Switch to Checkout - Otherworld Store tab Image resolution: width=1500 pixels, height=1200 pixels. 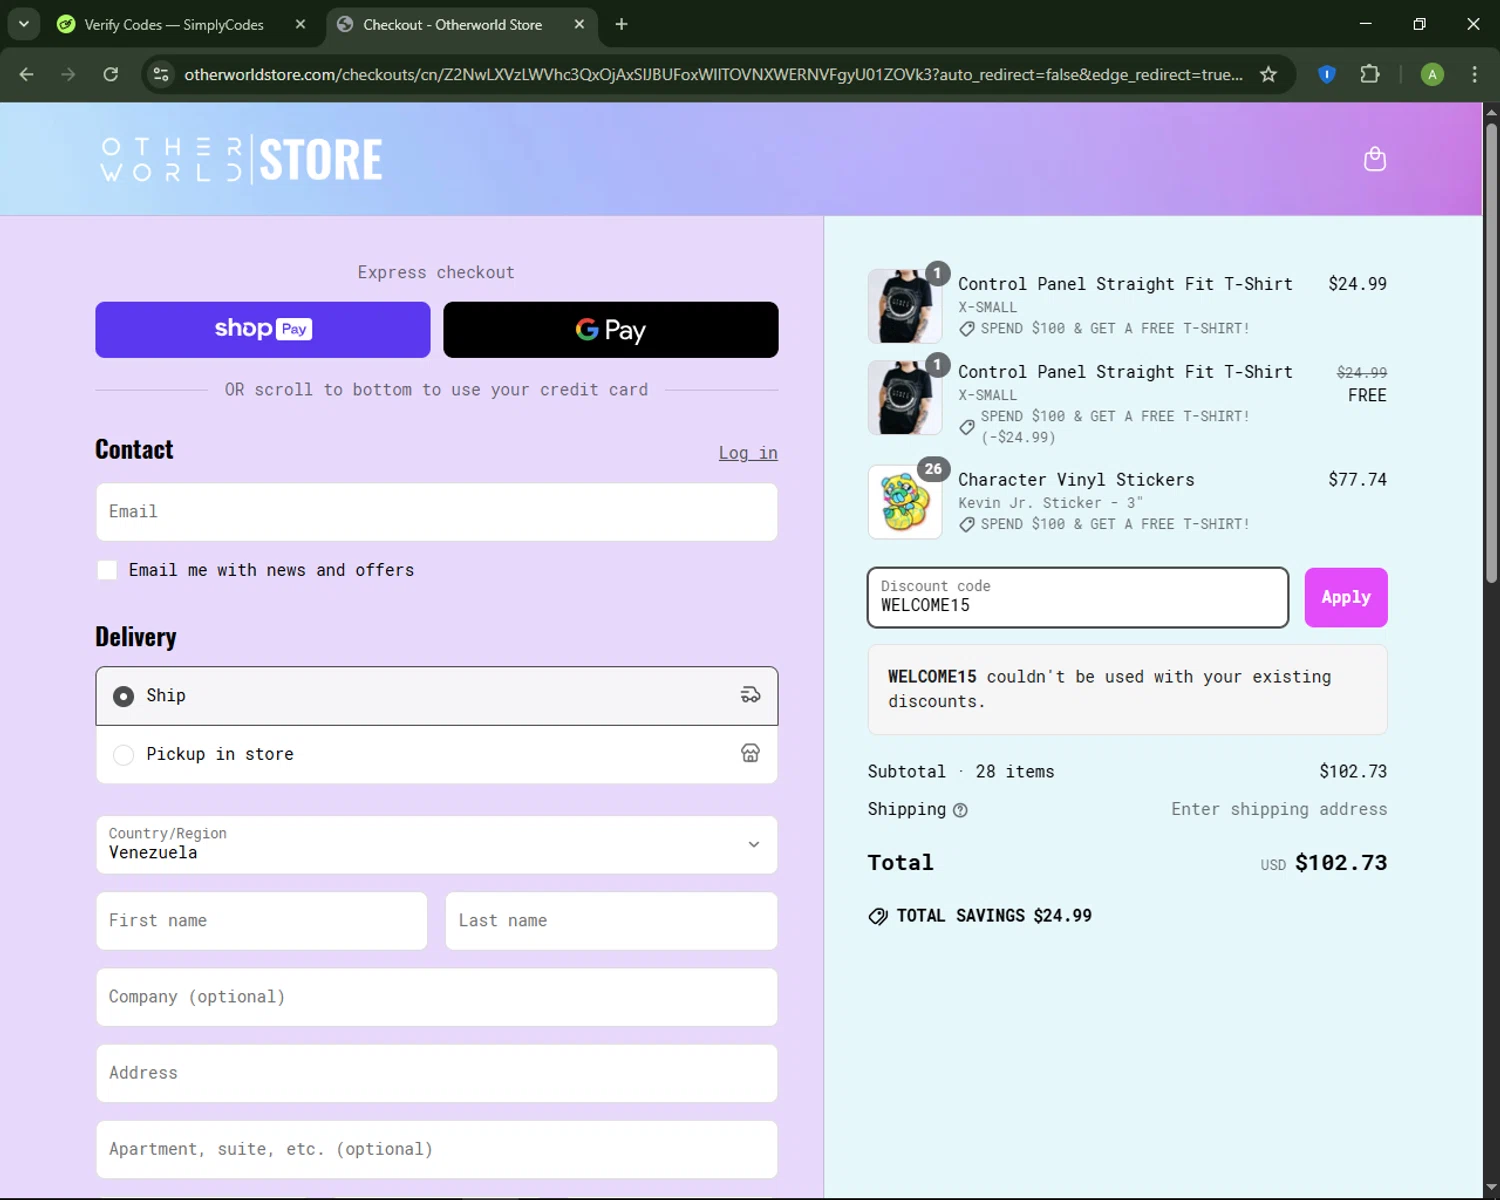pos(452,24)
